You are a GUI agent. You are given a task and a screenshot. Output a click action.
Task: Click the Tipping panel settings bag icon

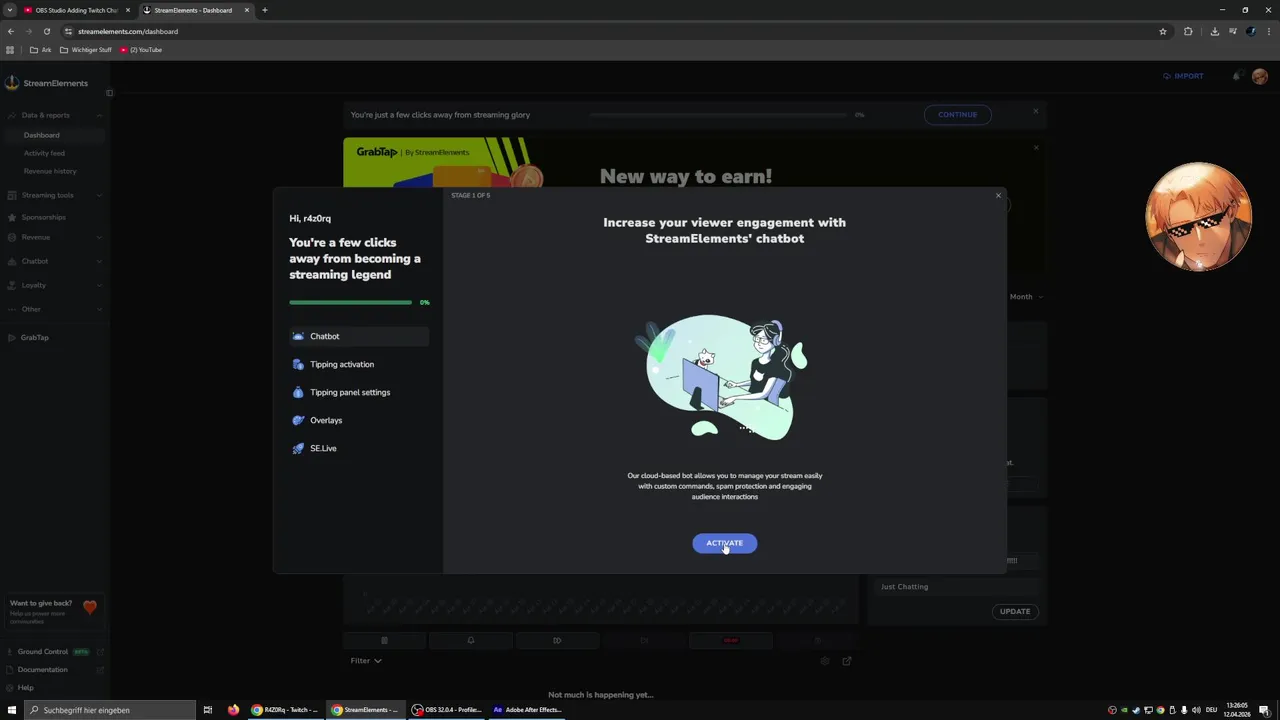[298, 392]
